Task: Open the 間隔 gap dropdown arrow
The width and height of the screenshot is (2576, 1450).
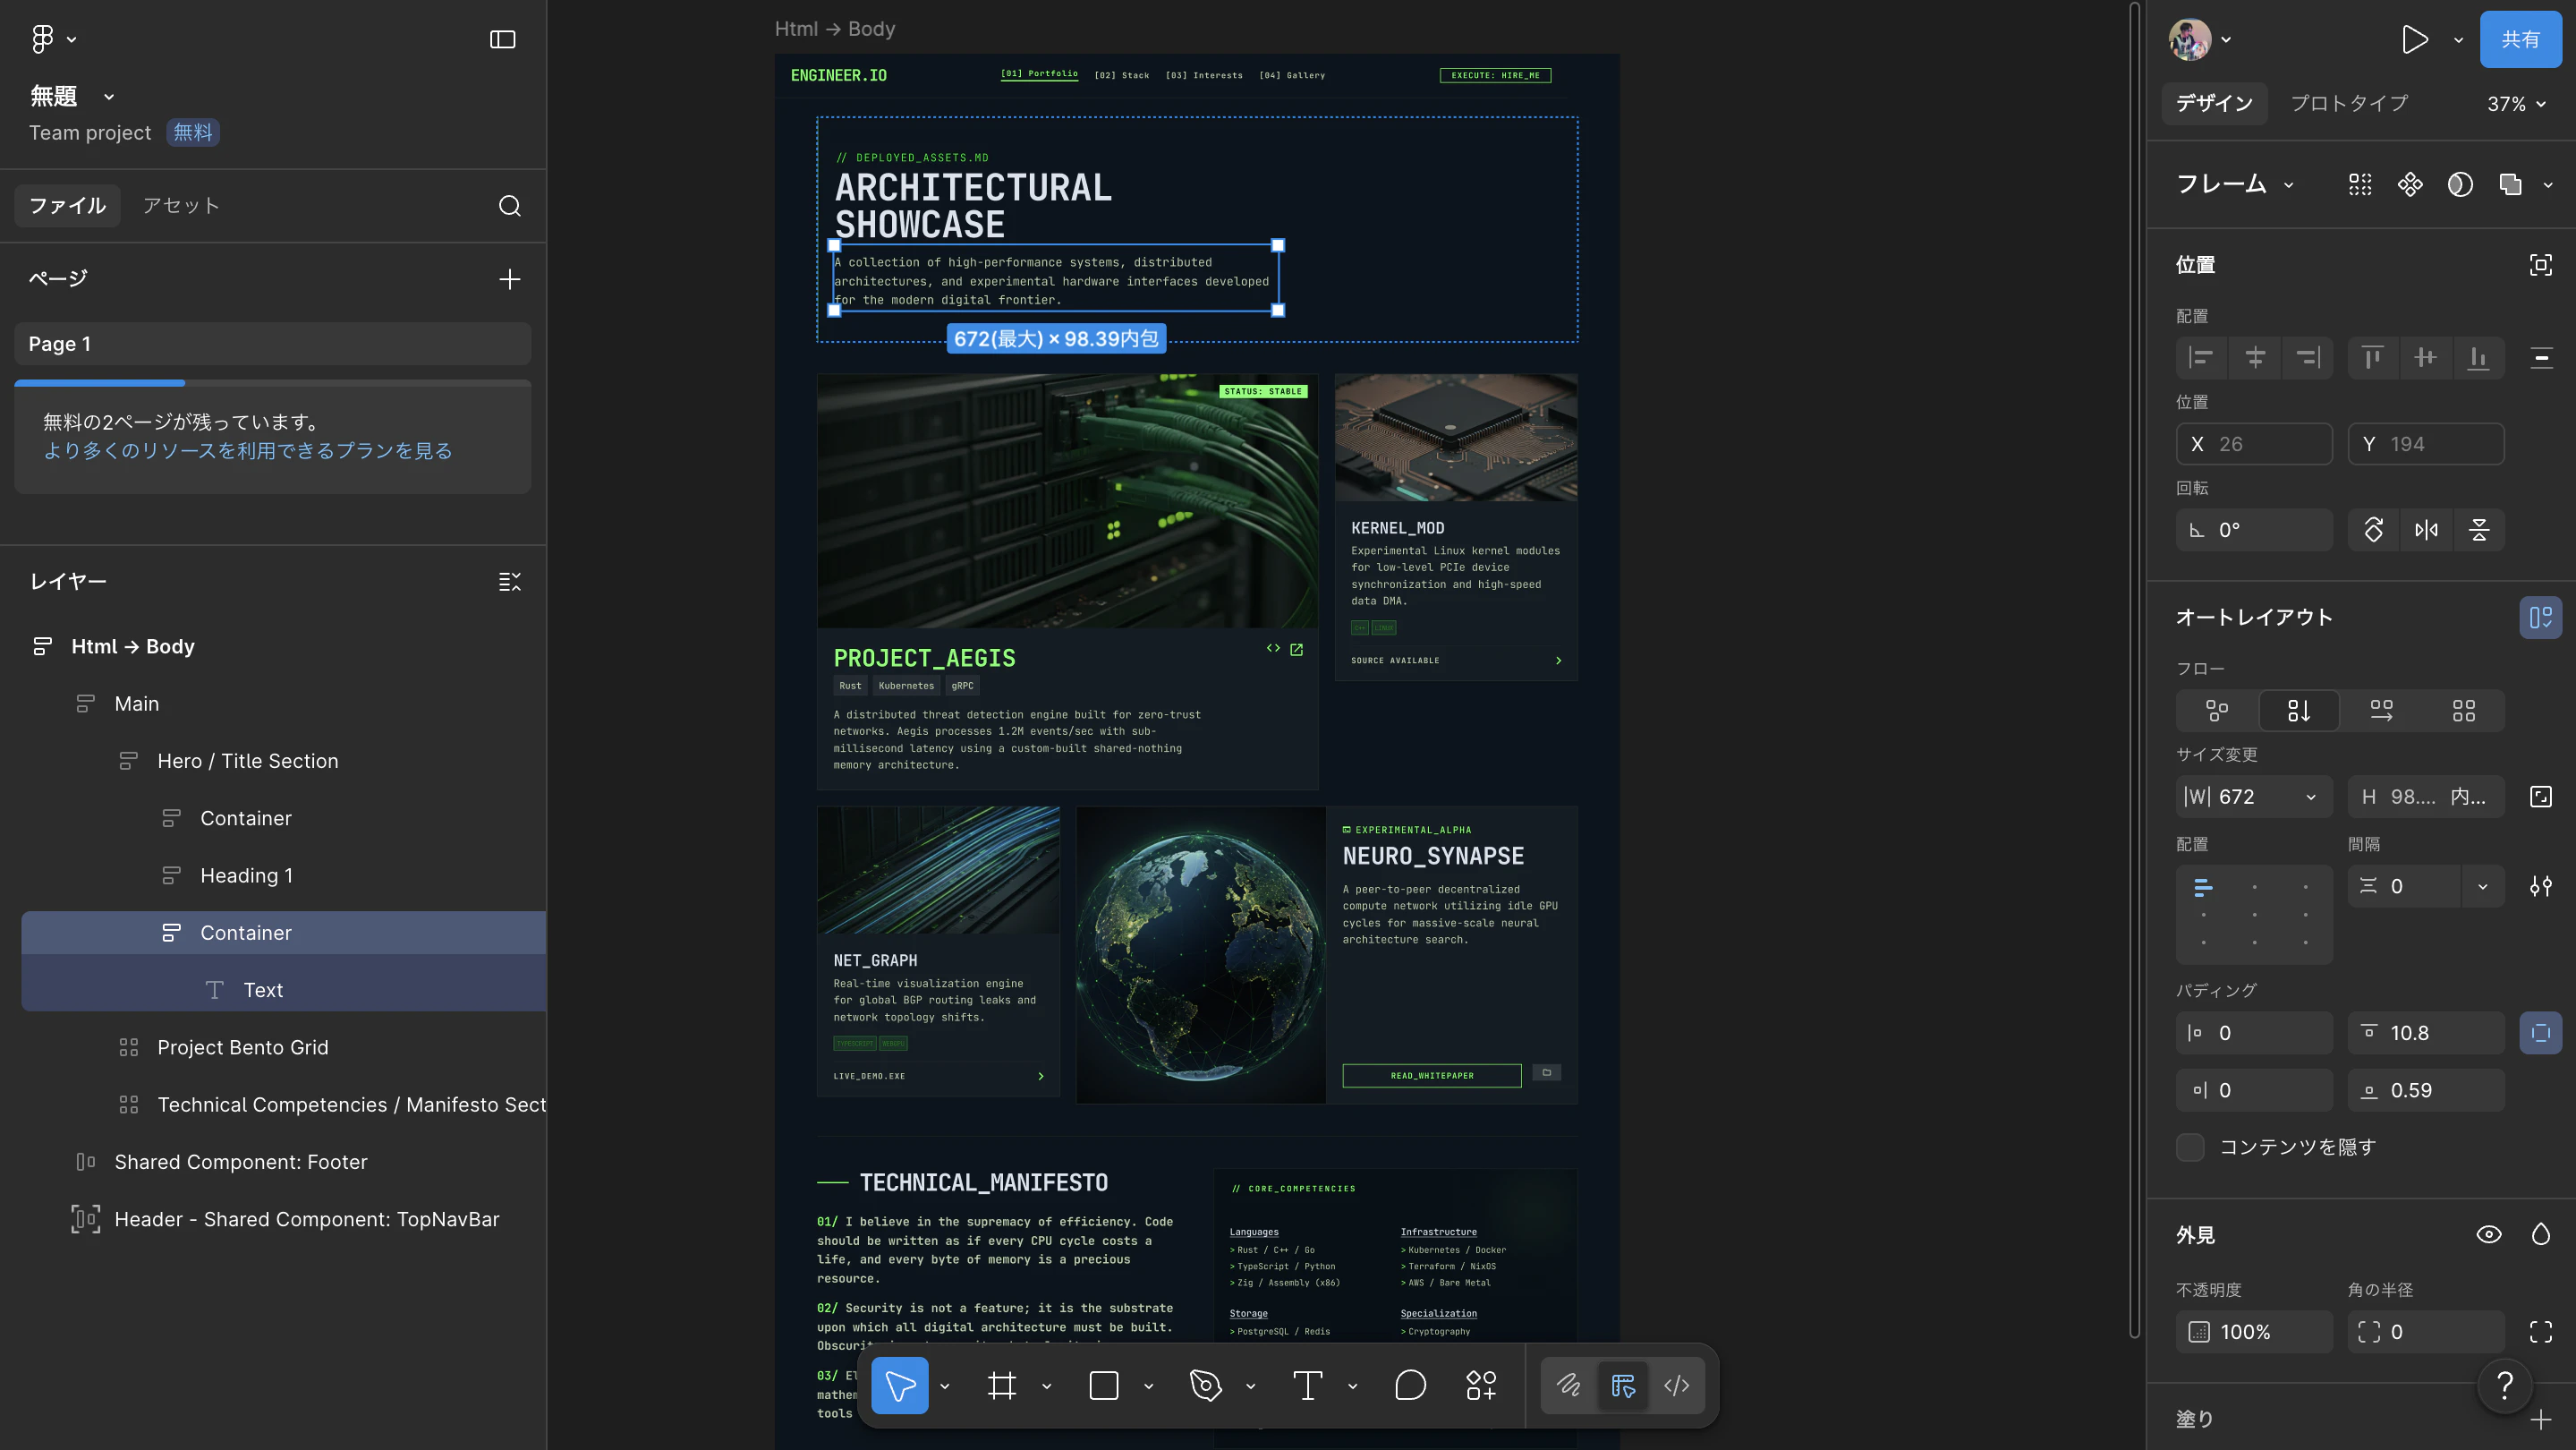Action: click(x=2483, y=886)
